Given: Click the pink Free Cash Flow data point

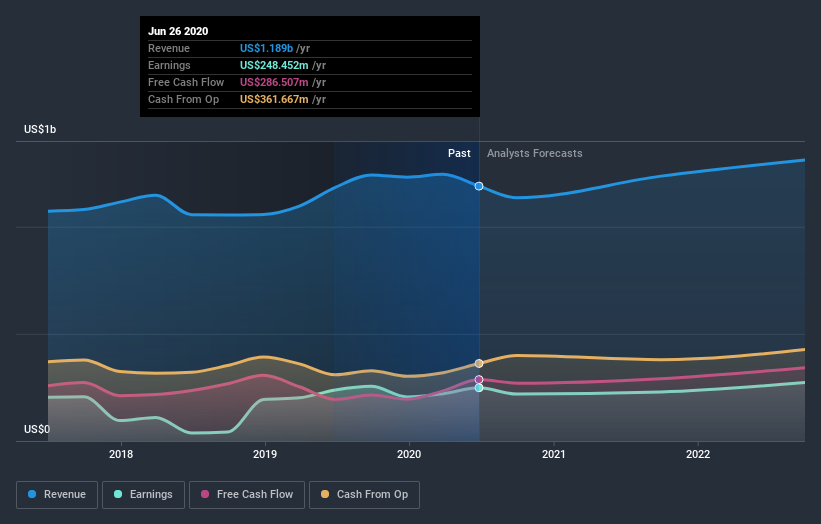Looking at the screenshot, I should coord(479,380).
